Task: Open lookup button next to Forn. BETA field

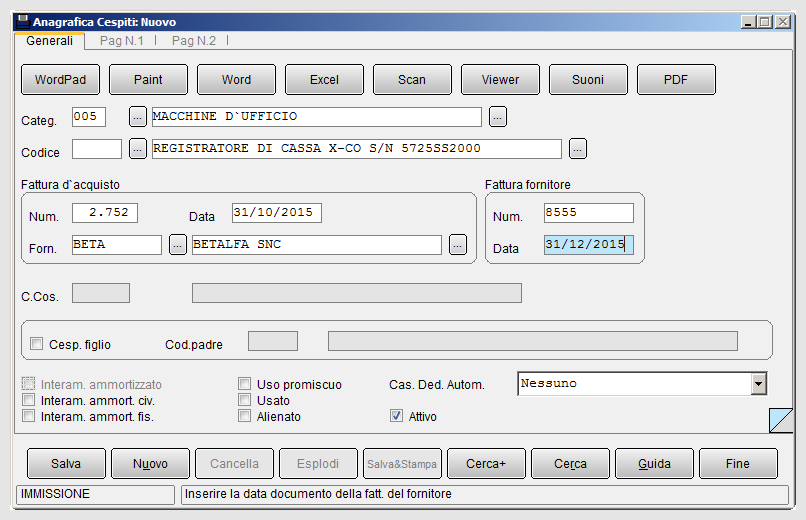Action: click(178, 245)
